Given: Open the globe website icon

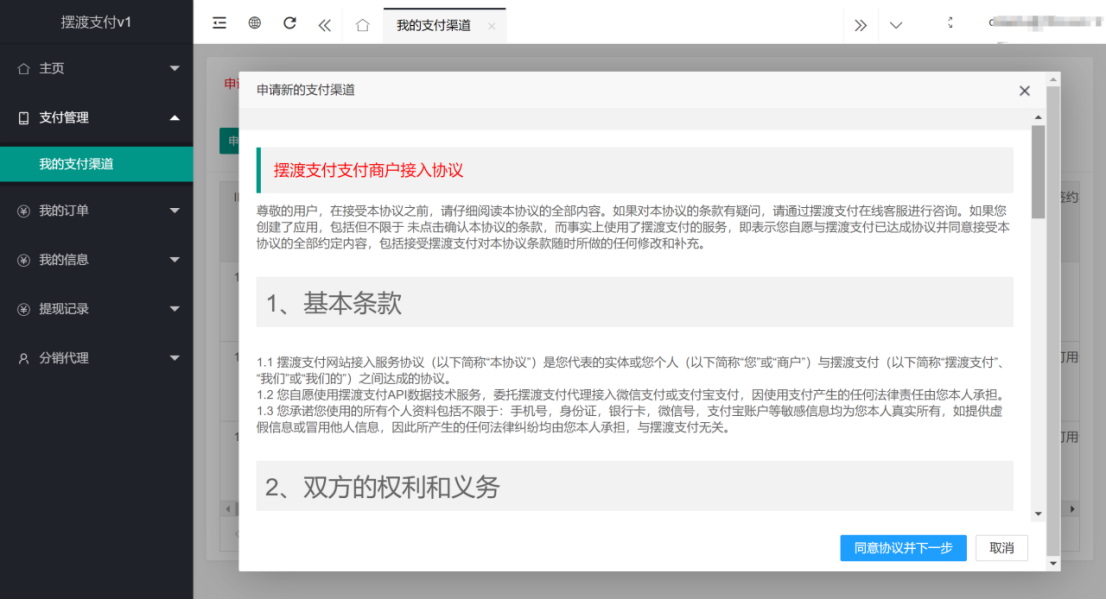Looking at the screenshot, I should pos(255,23).
